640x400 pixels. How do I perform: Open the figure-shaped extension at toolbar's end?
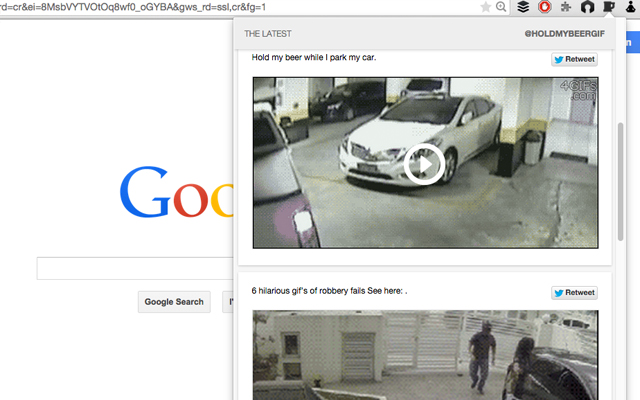click(631, 7)
